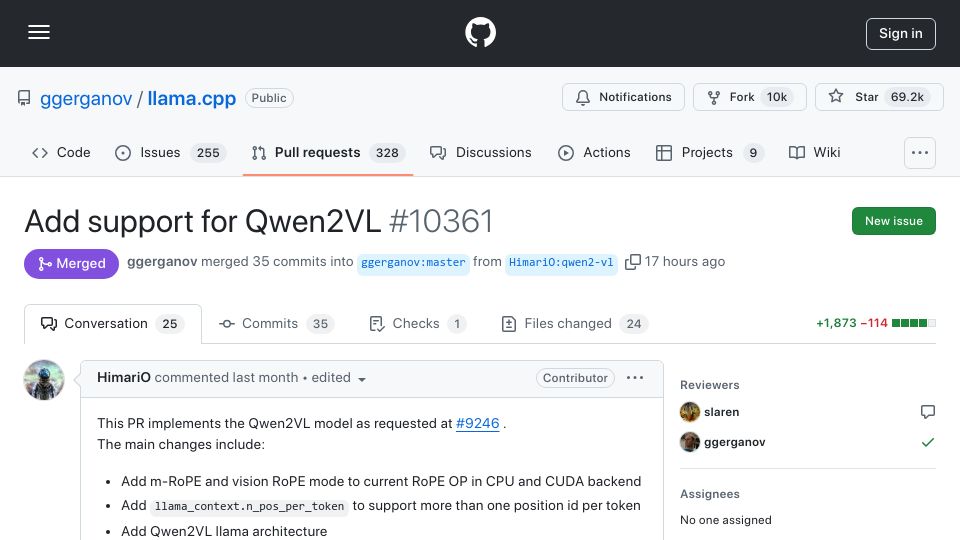This screenshot has width=960, height=540.
Task: Click the llama_context.n_pos_per_token code snippet
Action: click(x=249, y=506)
